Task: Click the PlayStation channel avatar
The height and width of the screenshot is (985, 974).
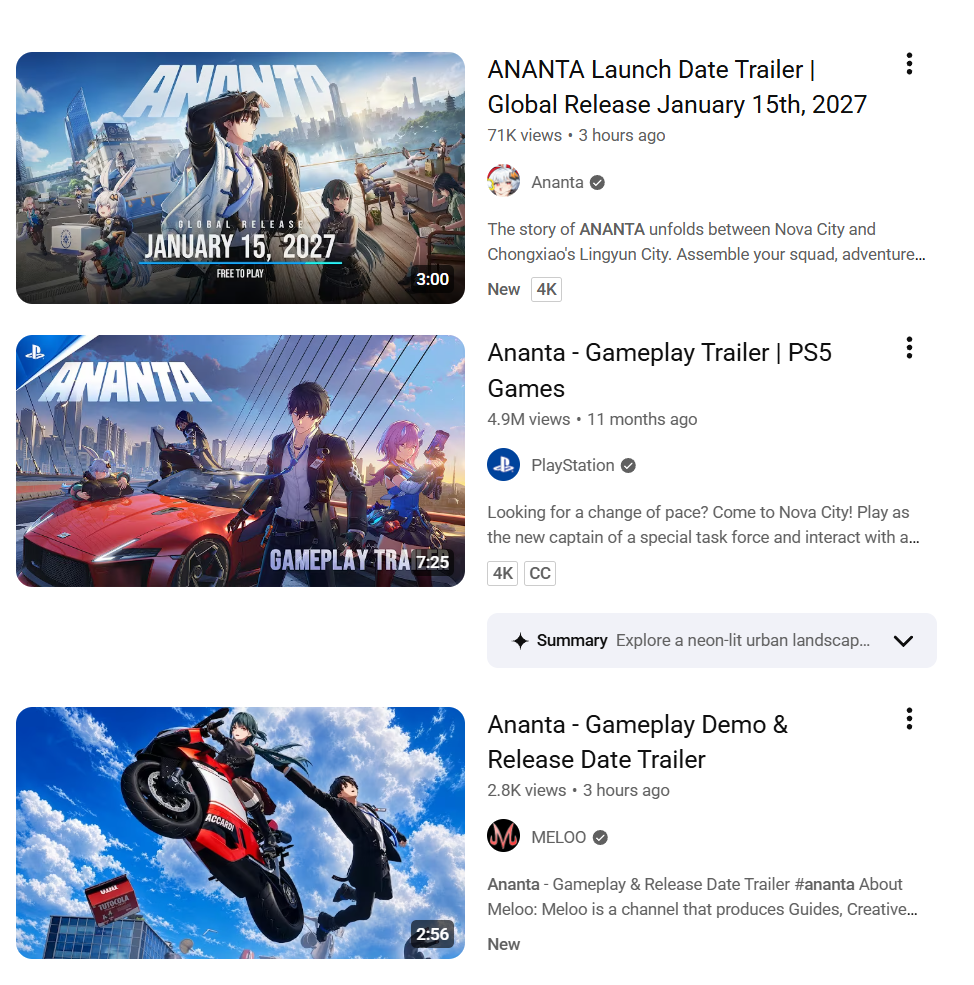Action: tap(503, 464)
